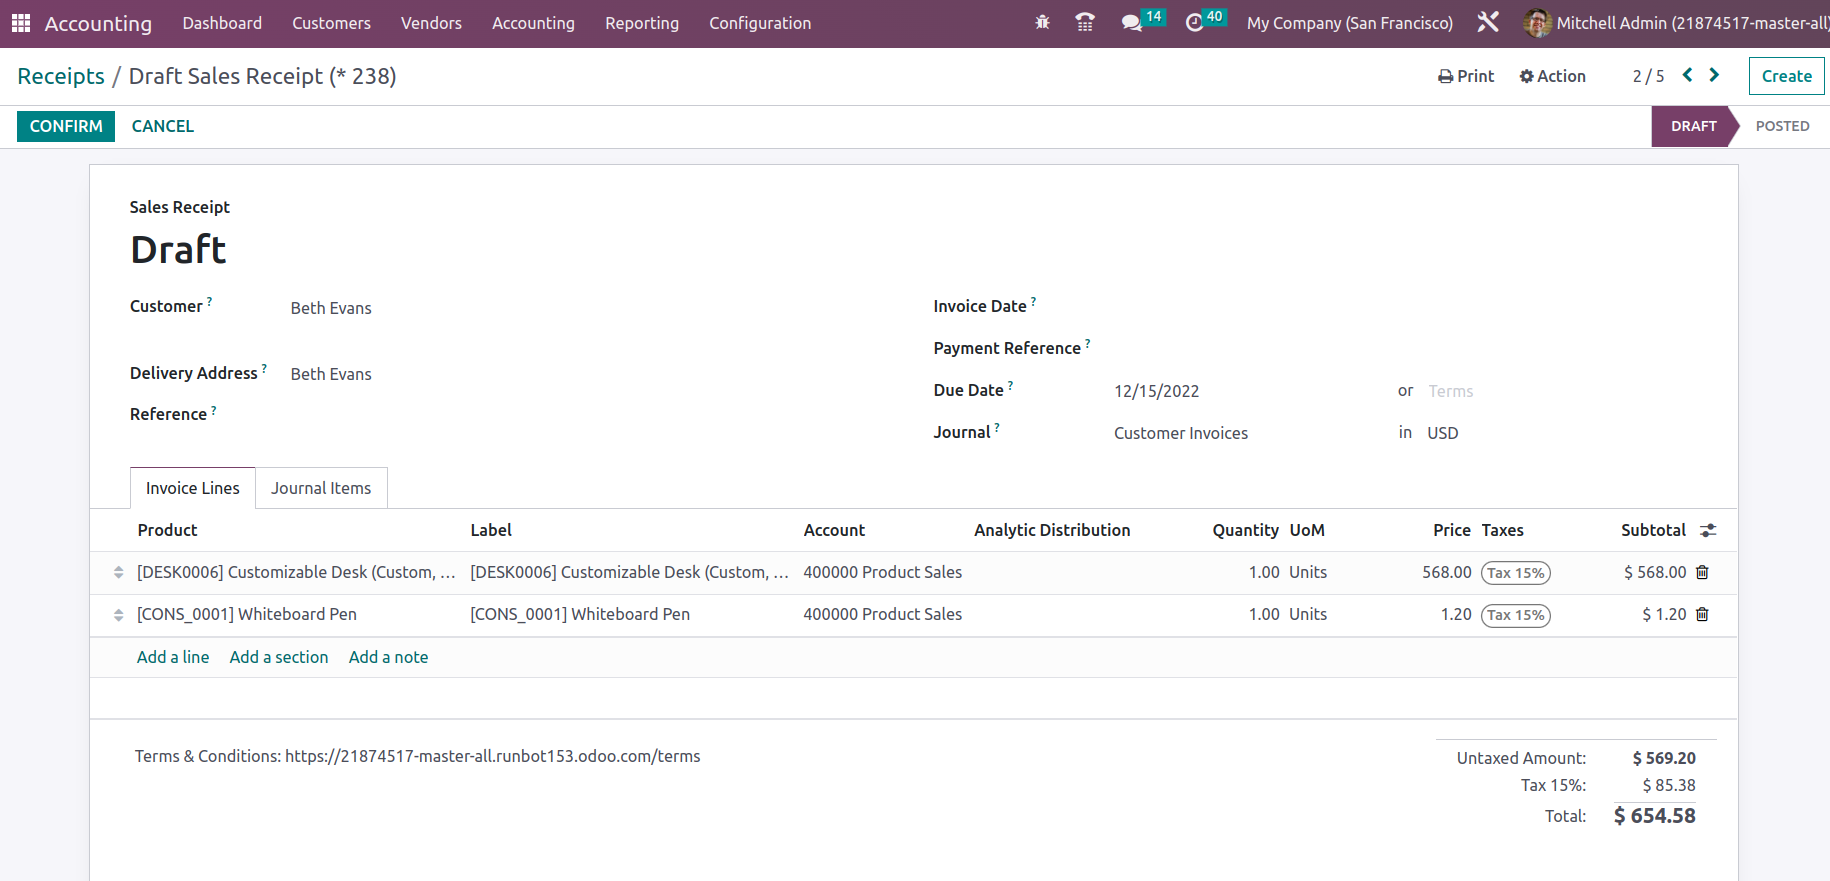This screenshot has width=1830, height=881.
Task: Click Customizable Desk product cell
Action: [x=297, y=572]
